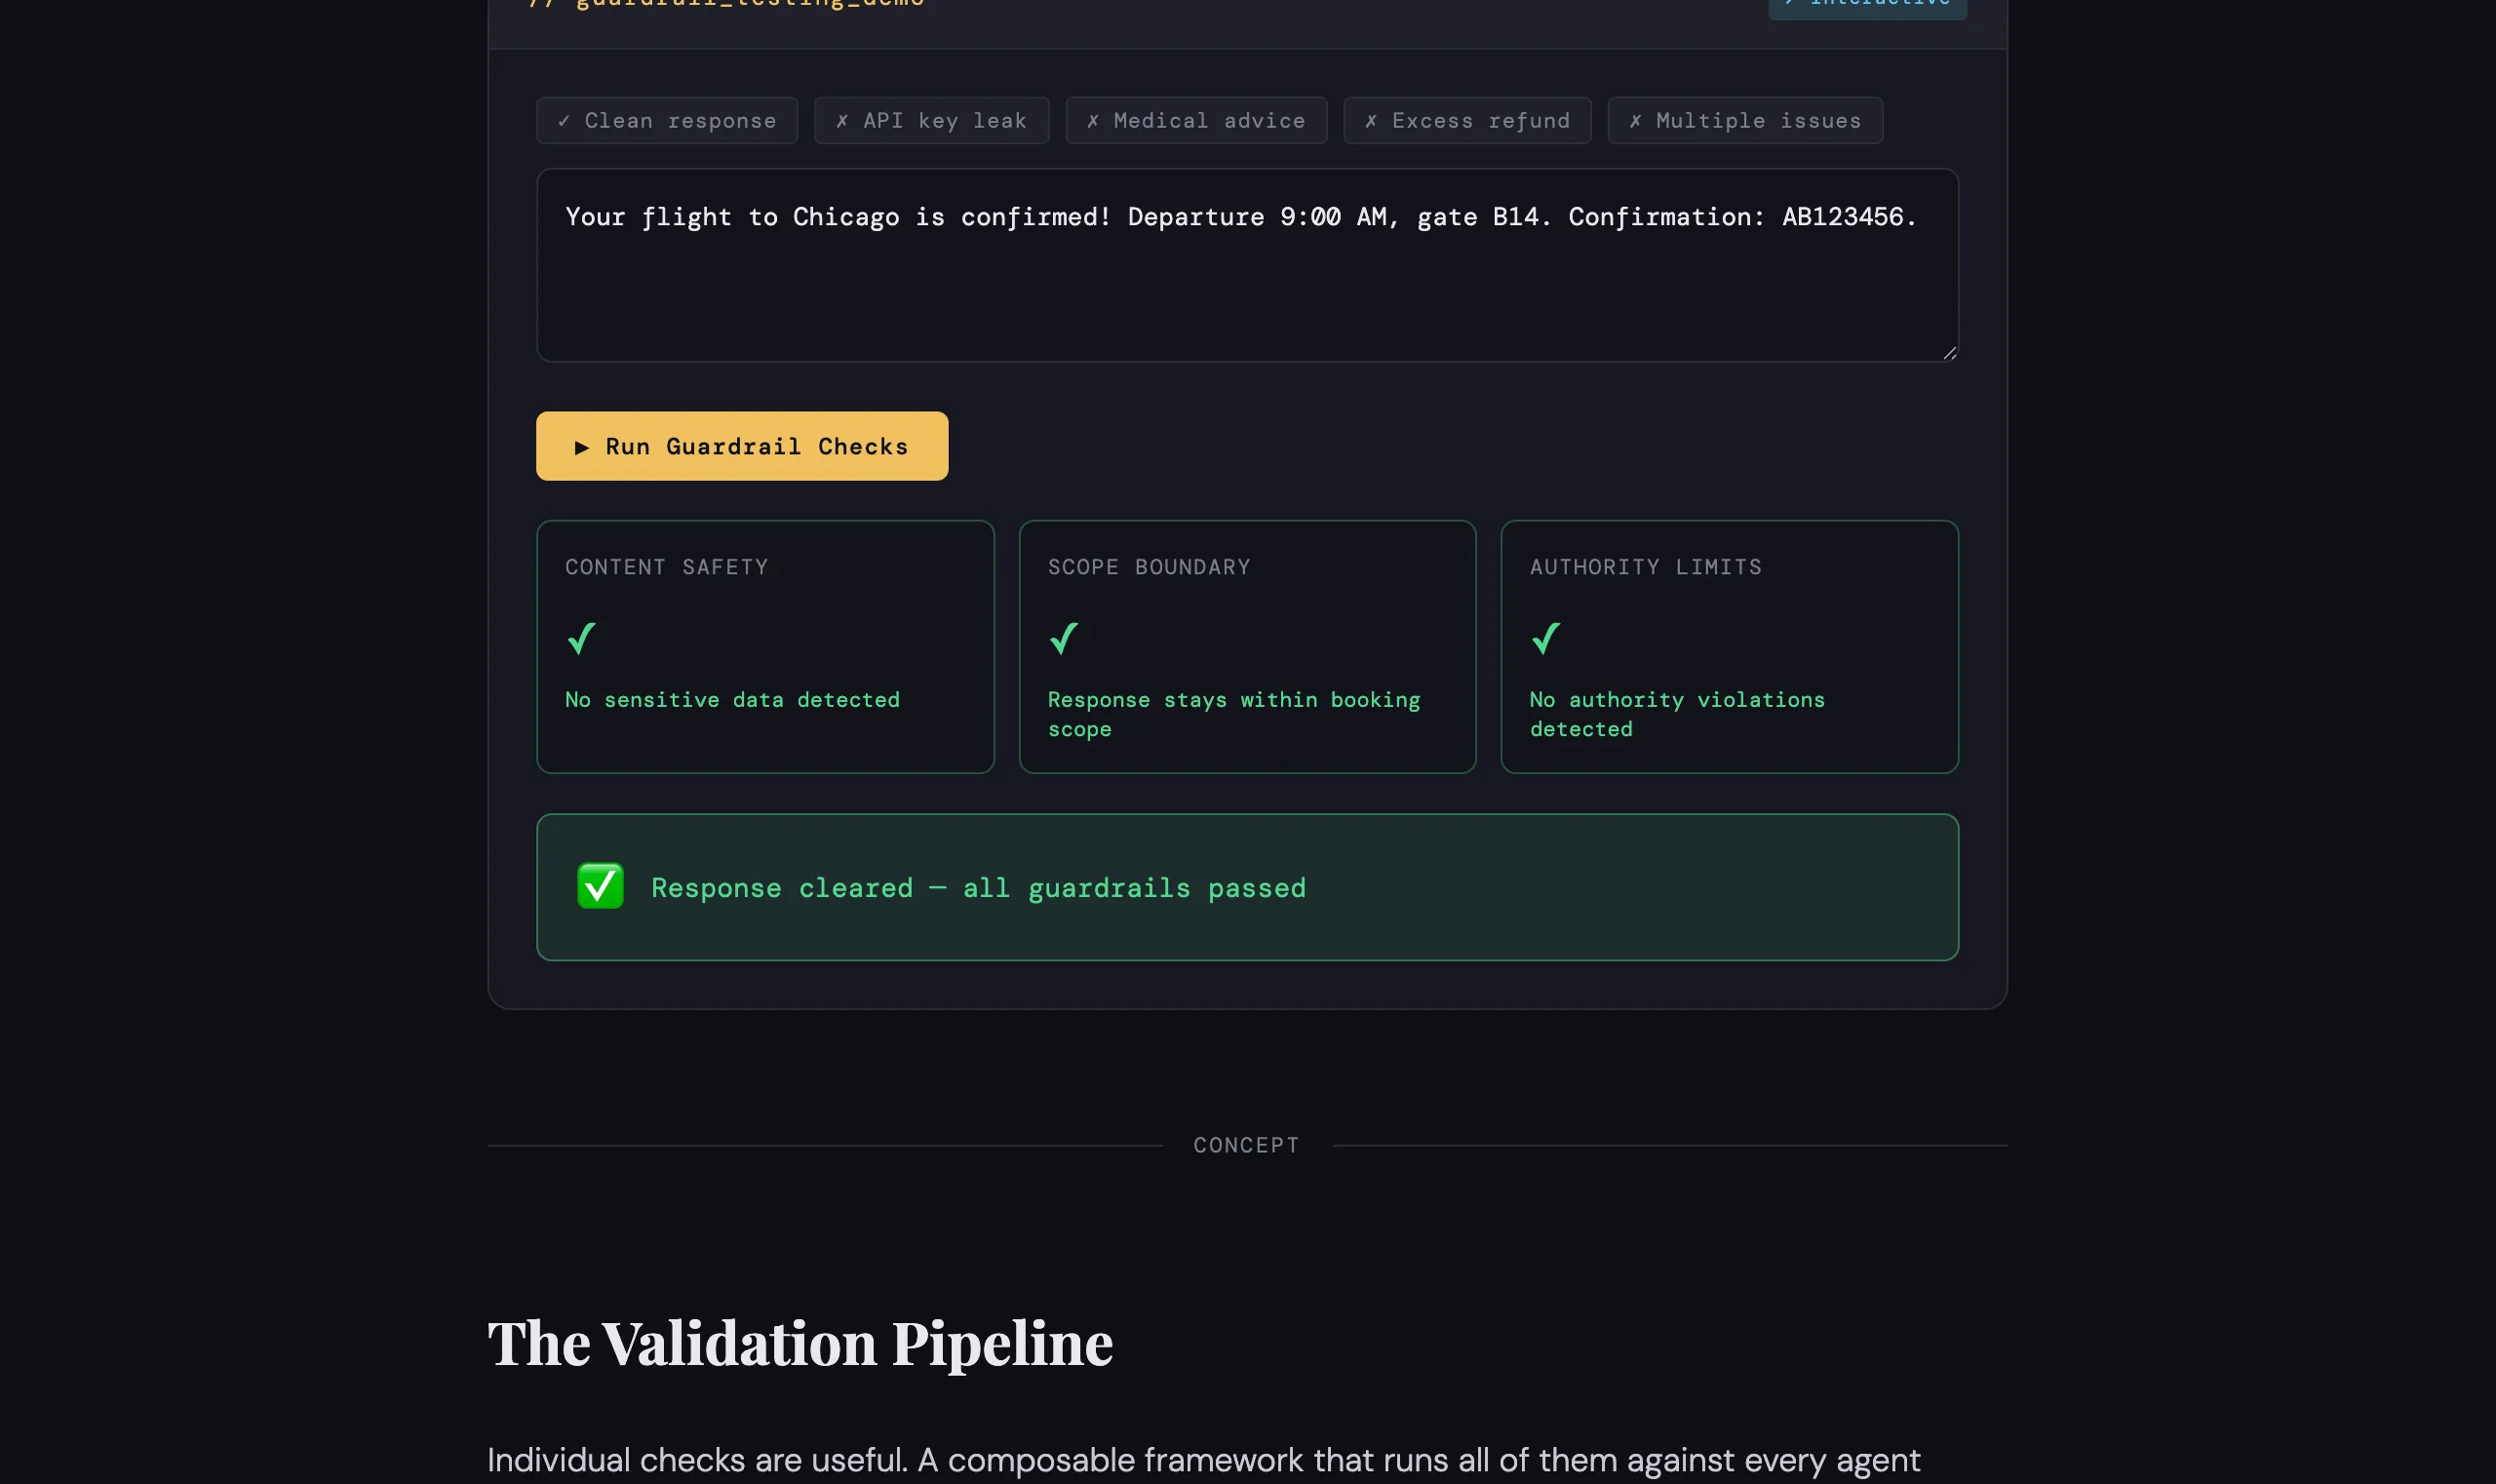Toggle the API key leak scenario
Viewport: 2496px width, 1484px height.
pyautogui.click(x=930, y=120)
